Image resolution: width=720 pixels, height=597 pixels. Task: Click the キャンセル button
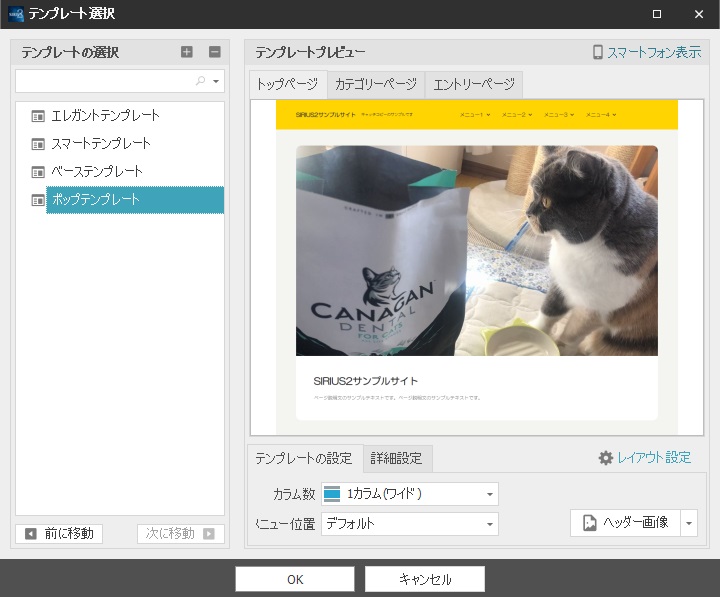pos(425,580)
